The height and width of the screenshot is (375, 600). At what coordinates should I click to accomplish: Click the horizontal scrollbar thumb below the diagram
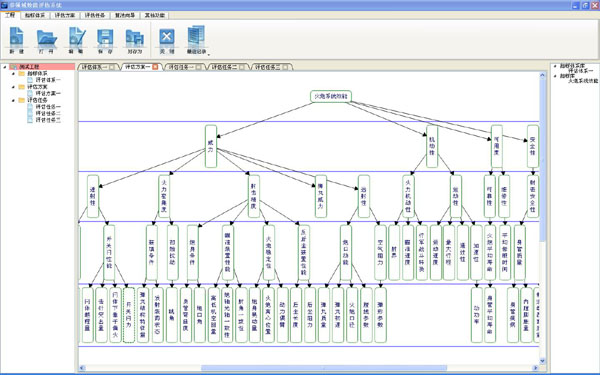pyautogui.click(x=324, y=368)
